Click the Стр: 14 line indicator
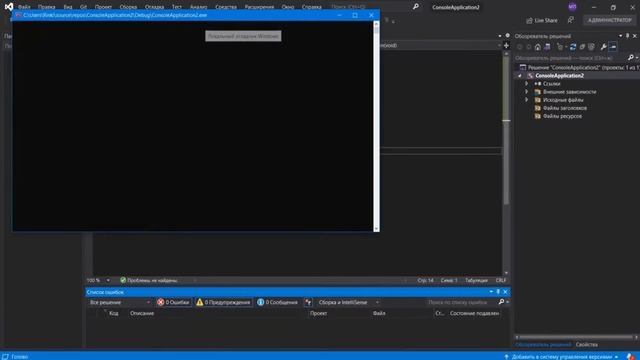640x360 pixels. (425, 280)
